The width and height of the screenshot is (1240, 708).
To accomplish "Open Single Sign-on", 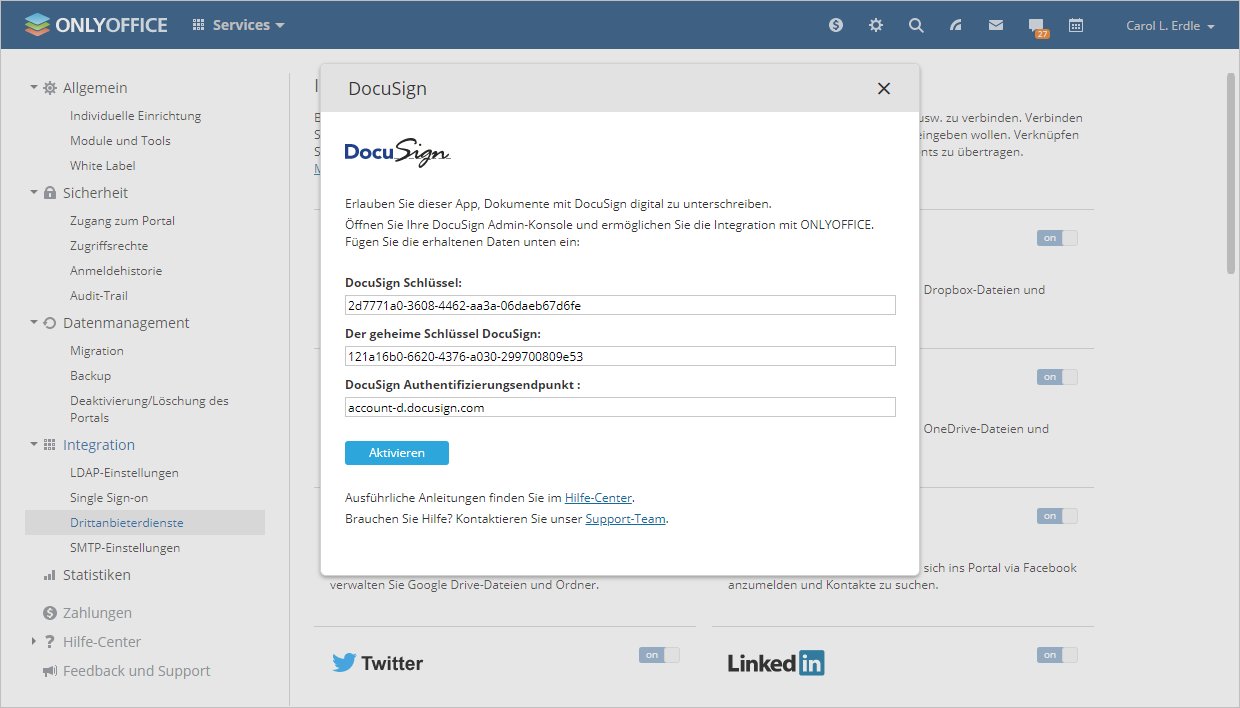I will point(109,498).
